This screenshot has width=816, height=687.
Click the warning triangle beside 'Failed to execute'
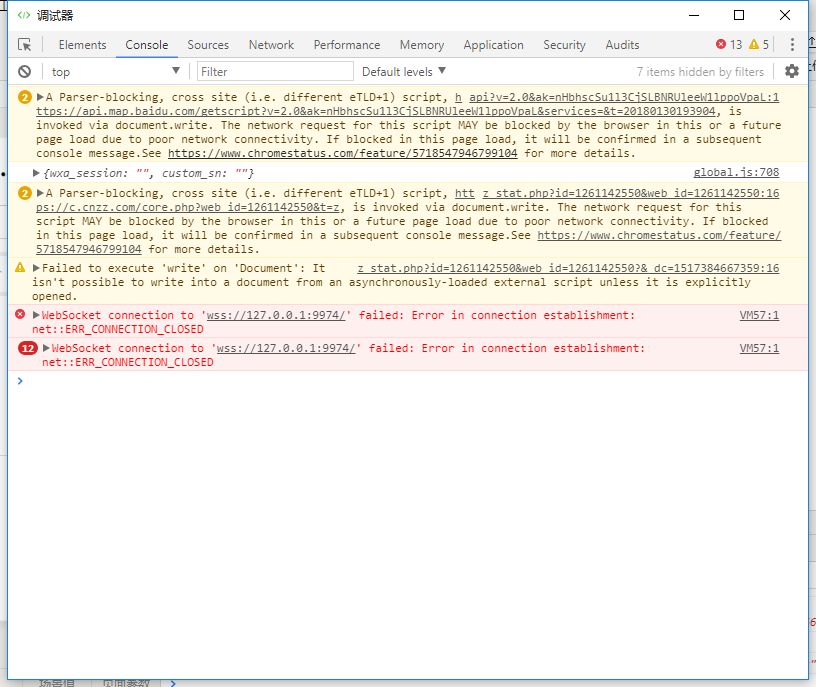pos(20,268)
